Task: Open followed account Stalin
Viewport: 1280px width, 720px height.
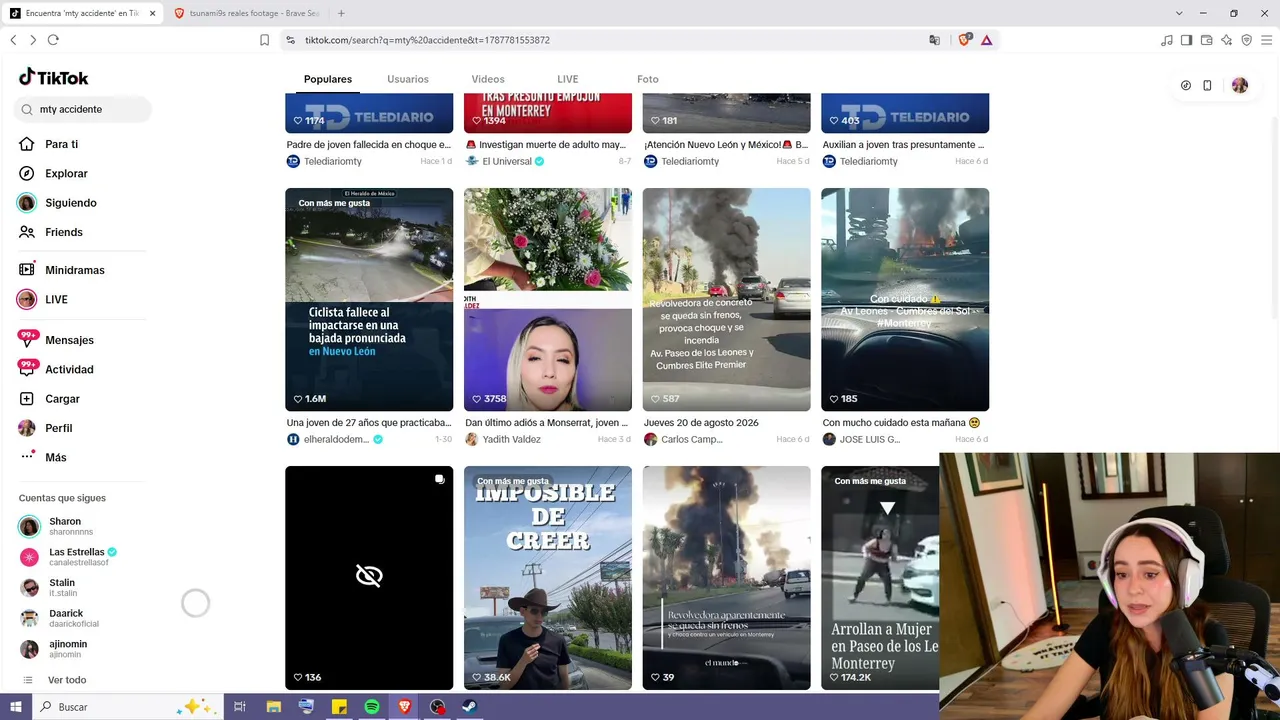Action: point(62,588)
